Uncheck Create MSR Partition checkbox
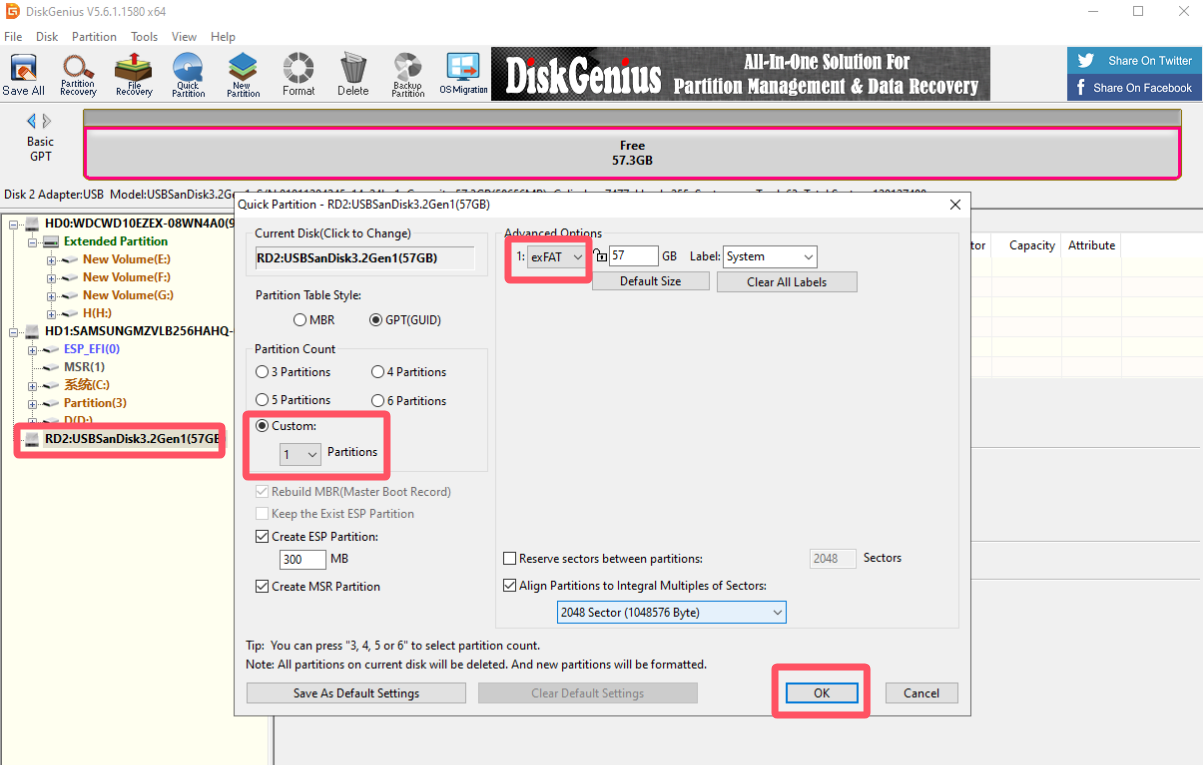The image size is (1203, 765). point(263,587)
